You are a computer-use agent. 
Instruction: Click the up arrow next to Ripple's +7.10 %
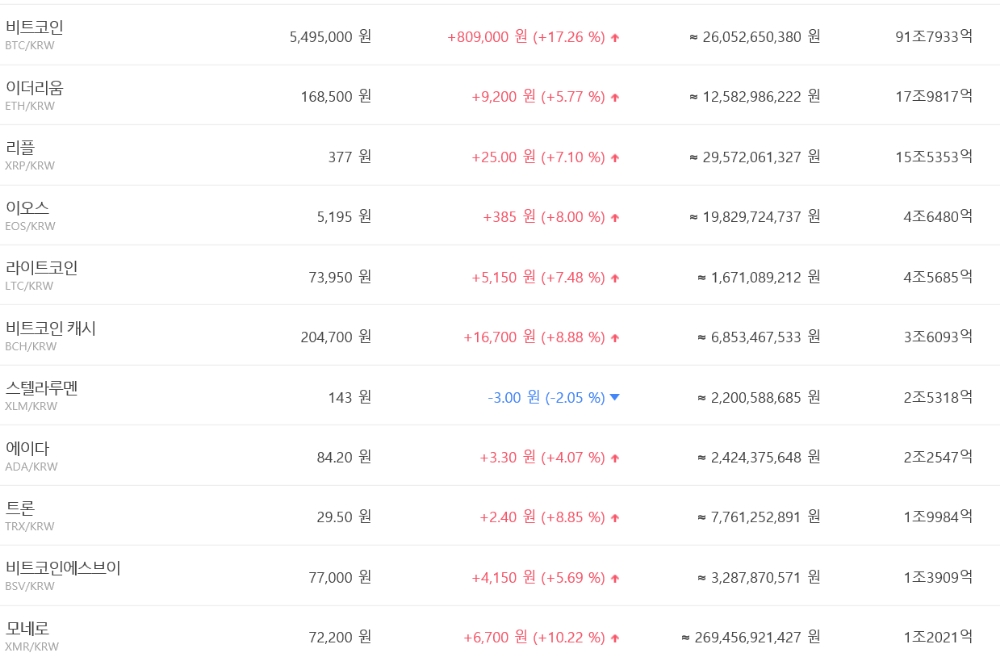(615, 157)
